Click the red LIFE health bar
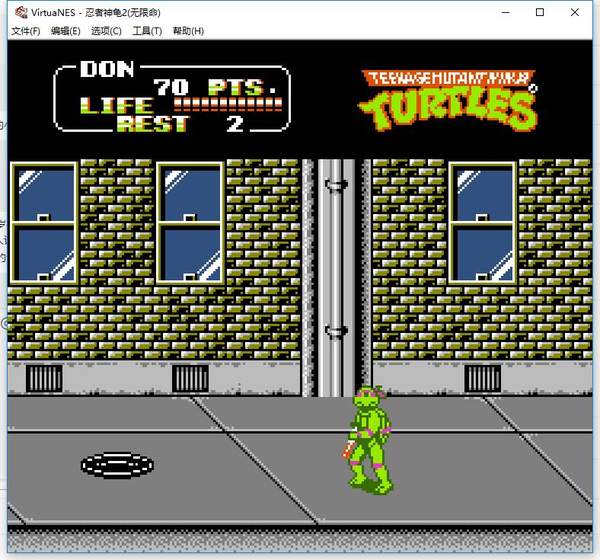The image size is (600, 560). pos(228,103)
